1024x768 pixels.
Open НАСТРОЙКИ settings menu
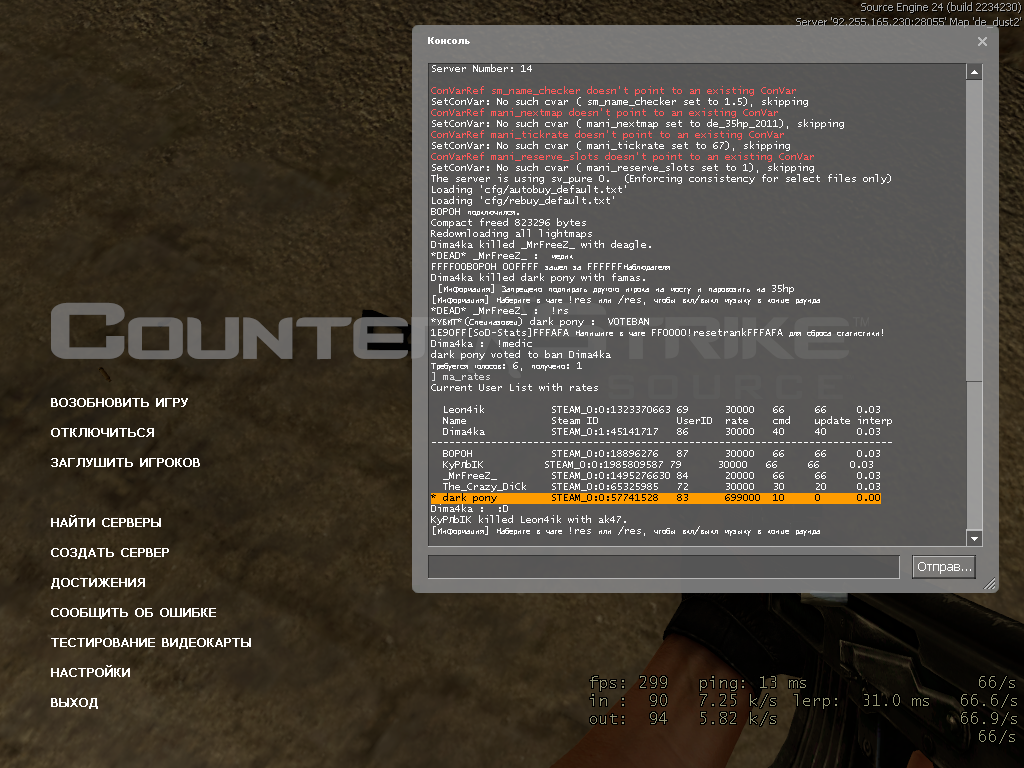(90, 673)
